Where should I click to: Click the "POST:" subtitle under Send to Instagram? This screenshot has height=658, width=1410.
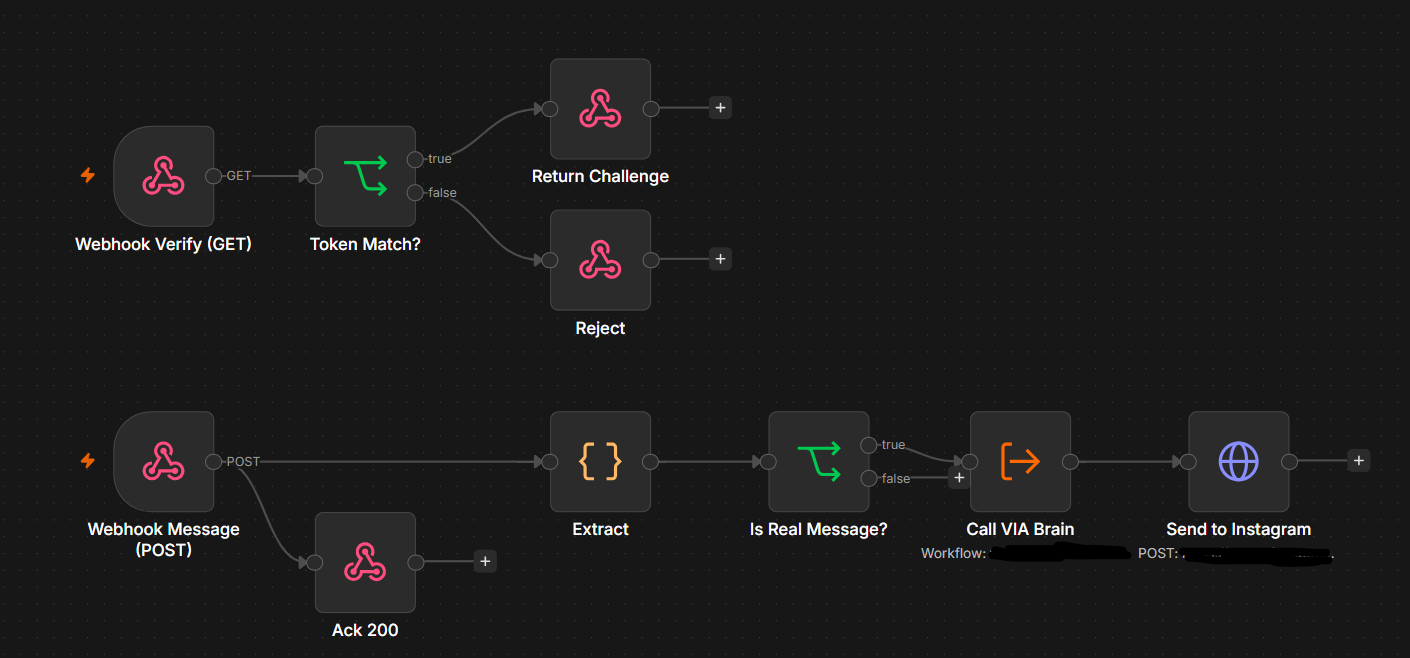point(1158,553)
